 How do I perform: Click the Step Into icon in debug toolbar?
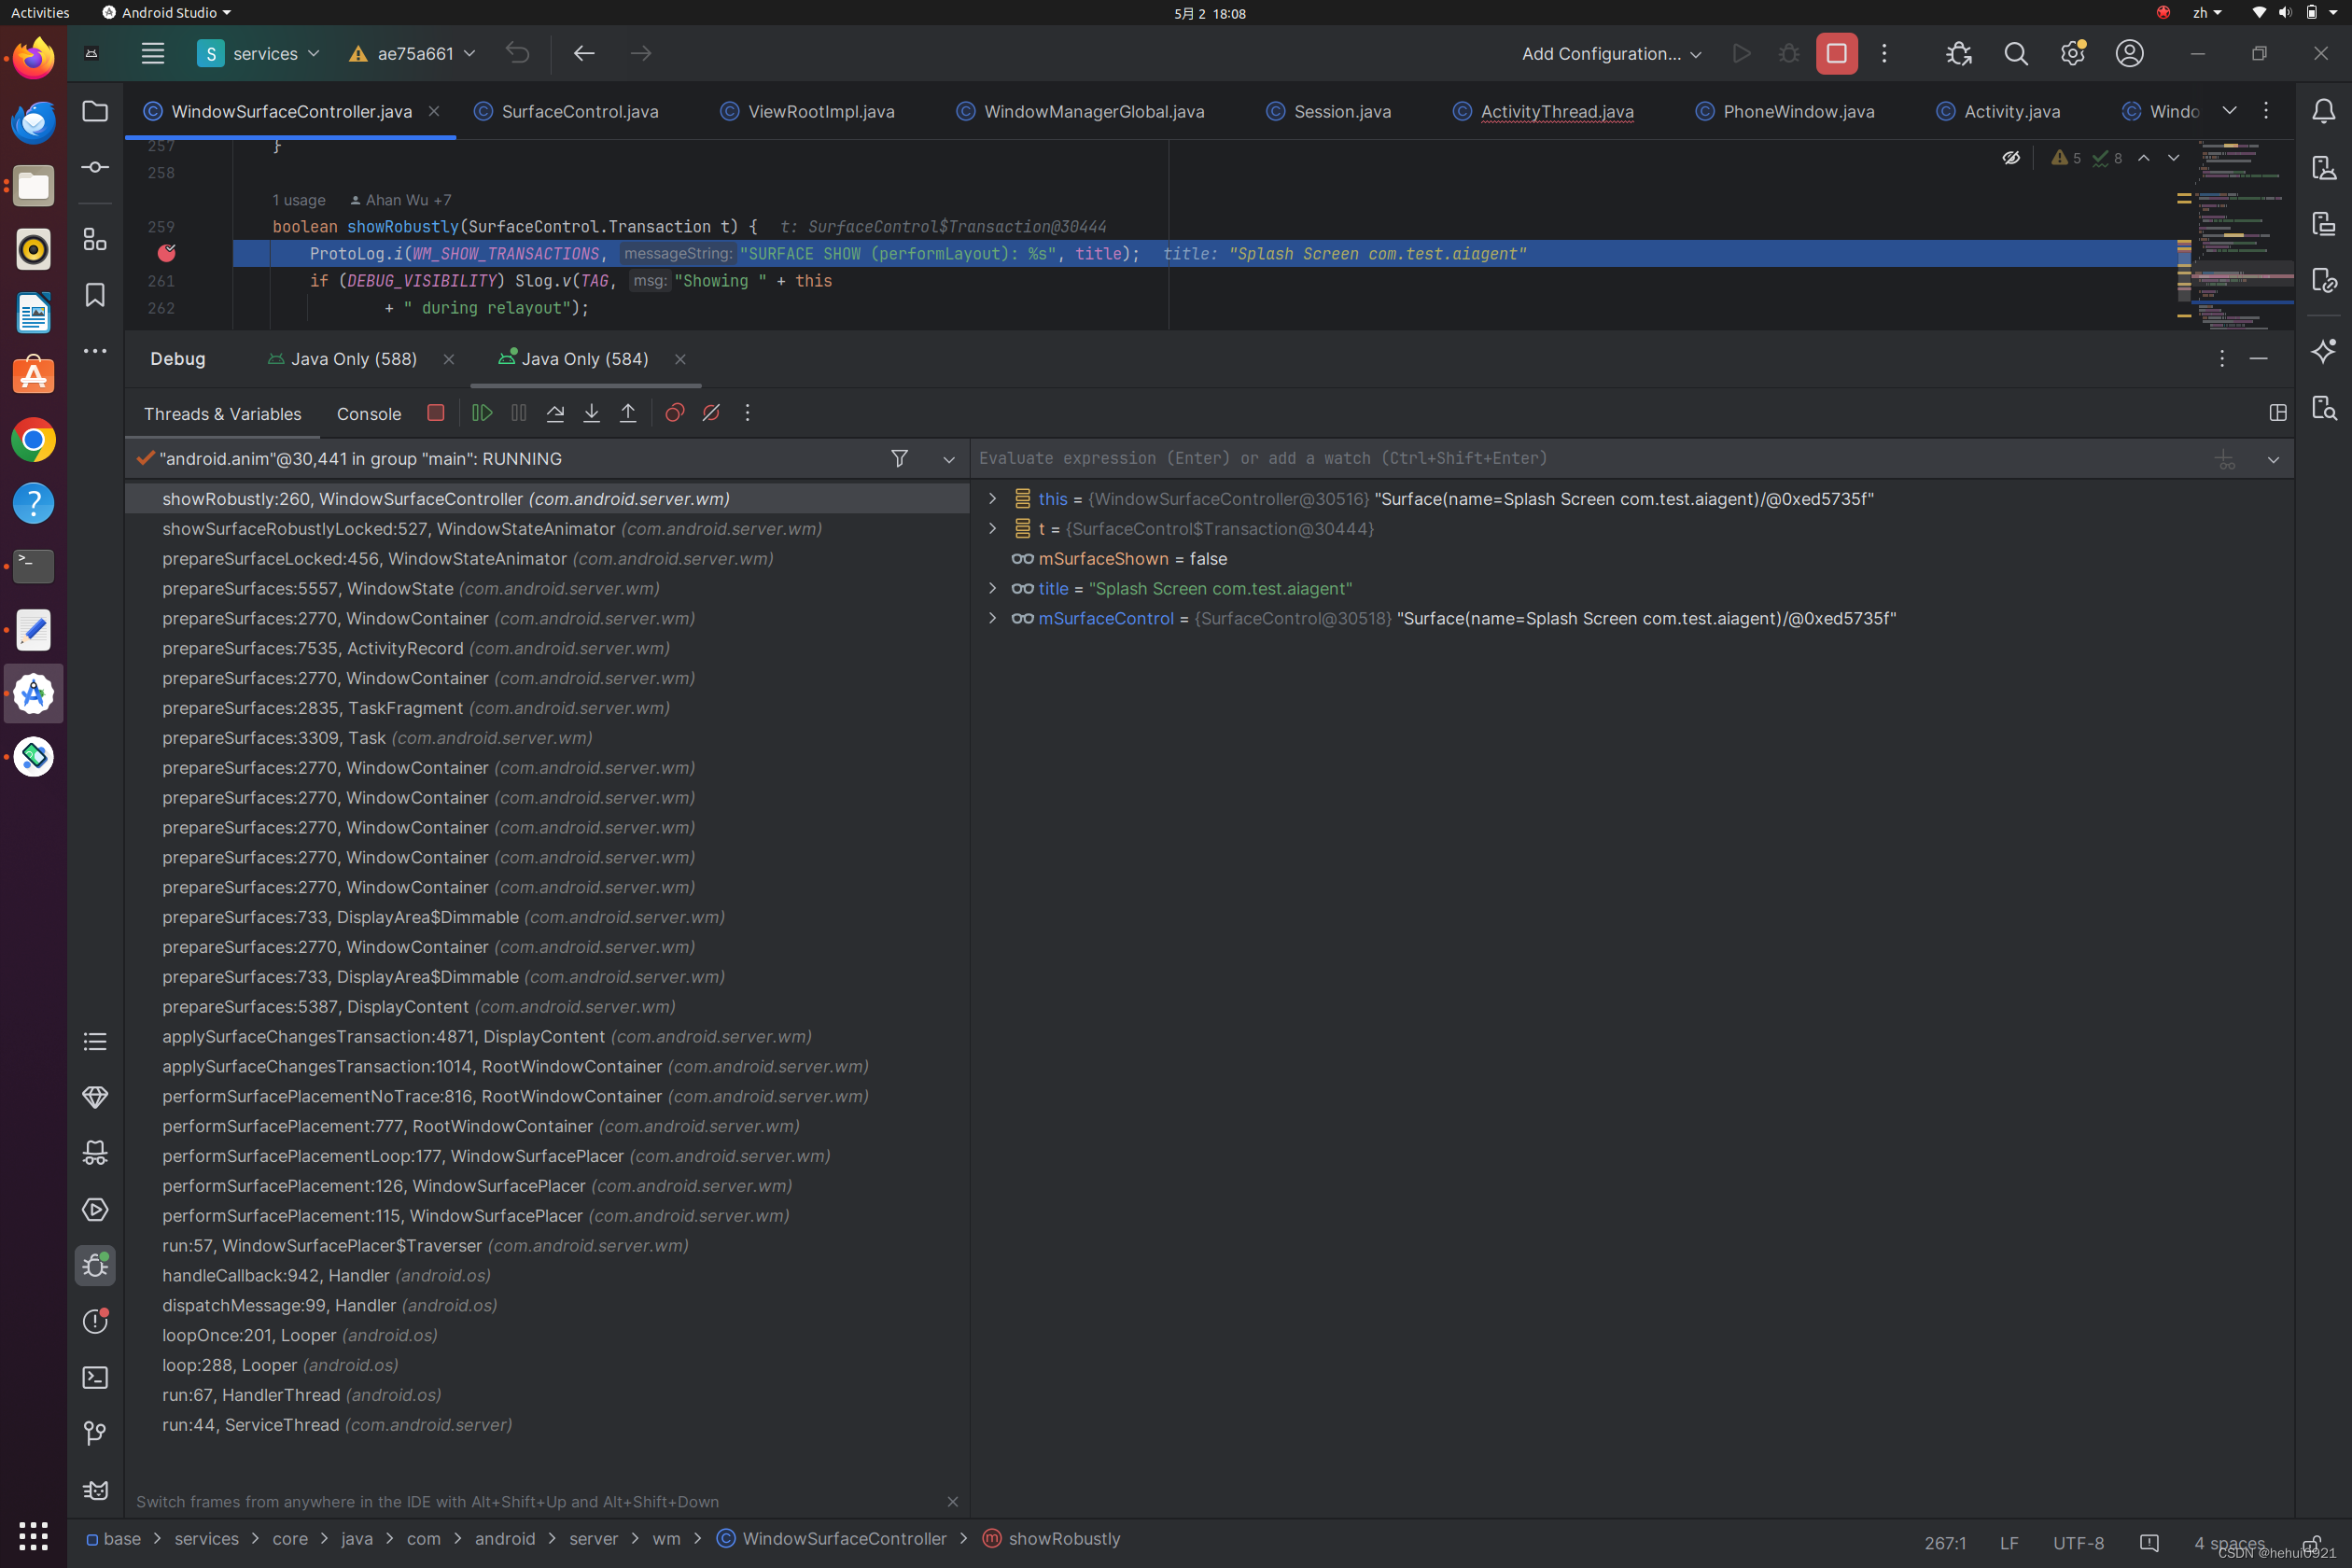coord(592,413)
